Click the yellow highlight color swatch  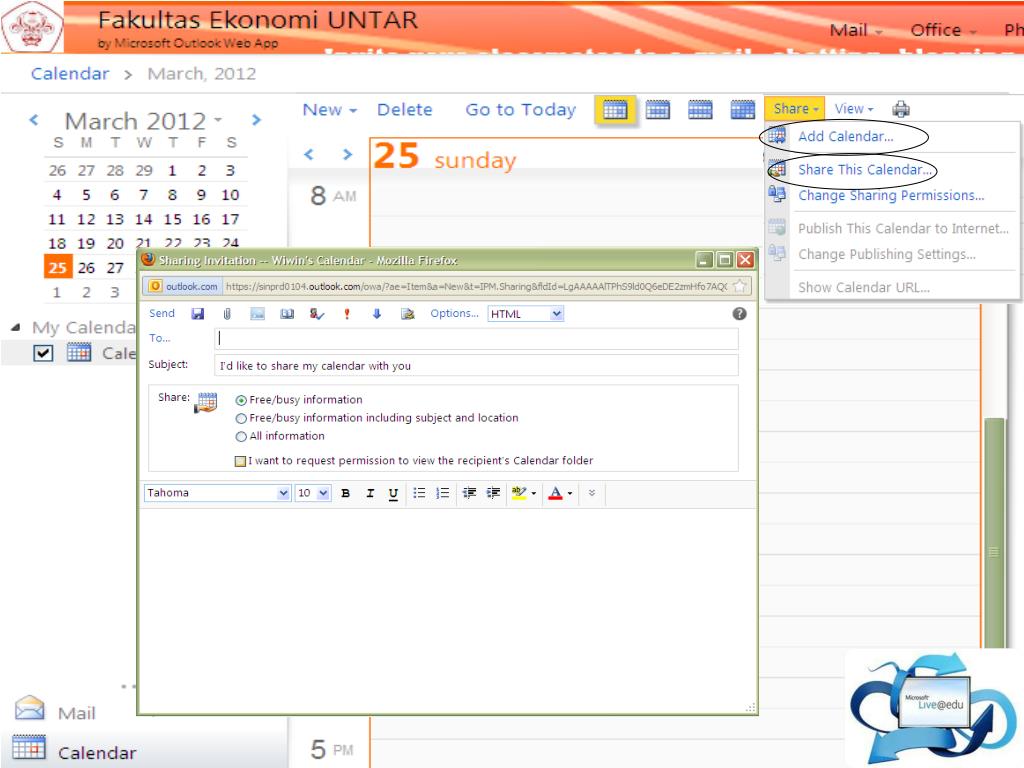click(519, 493)
